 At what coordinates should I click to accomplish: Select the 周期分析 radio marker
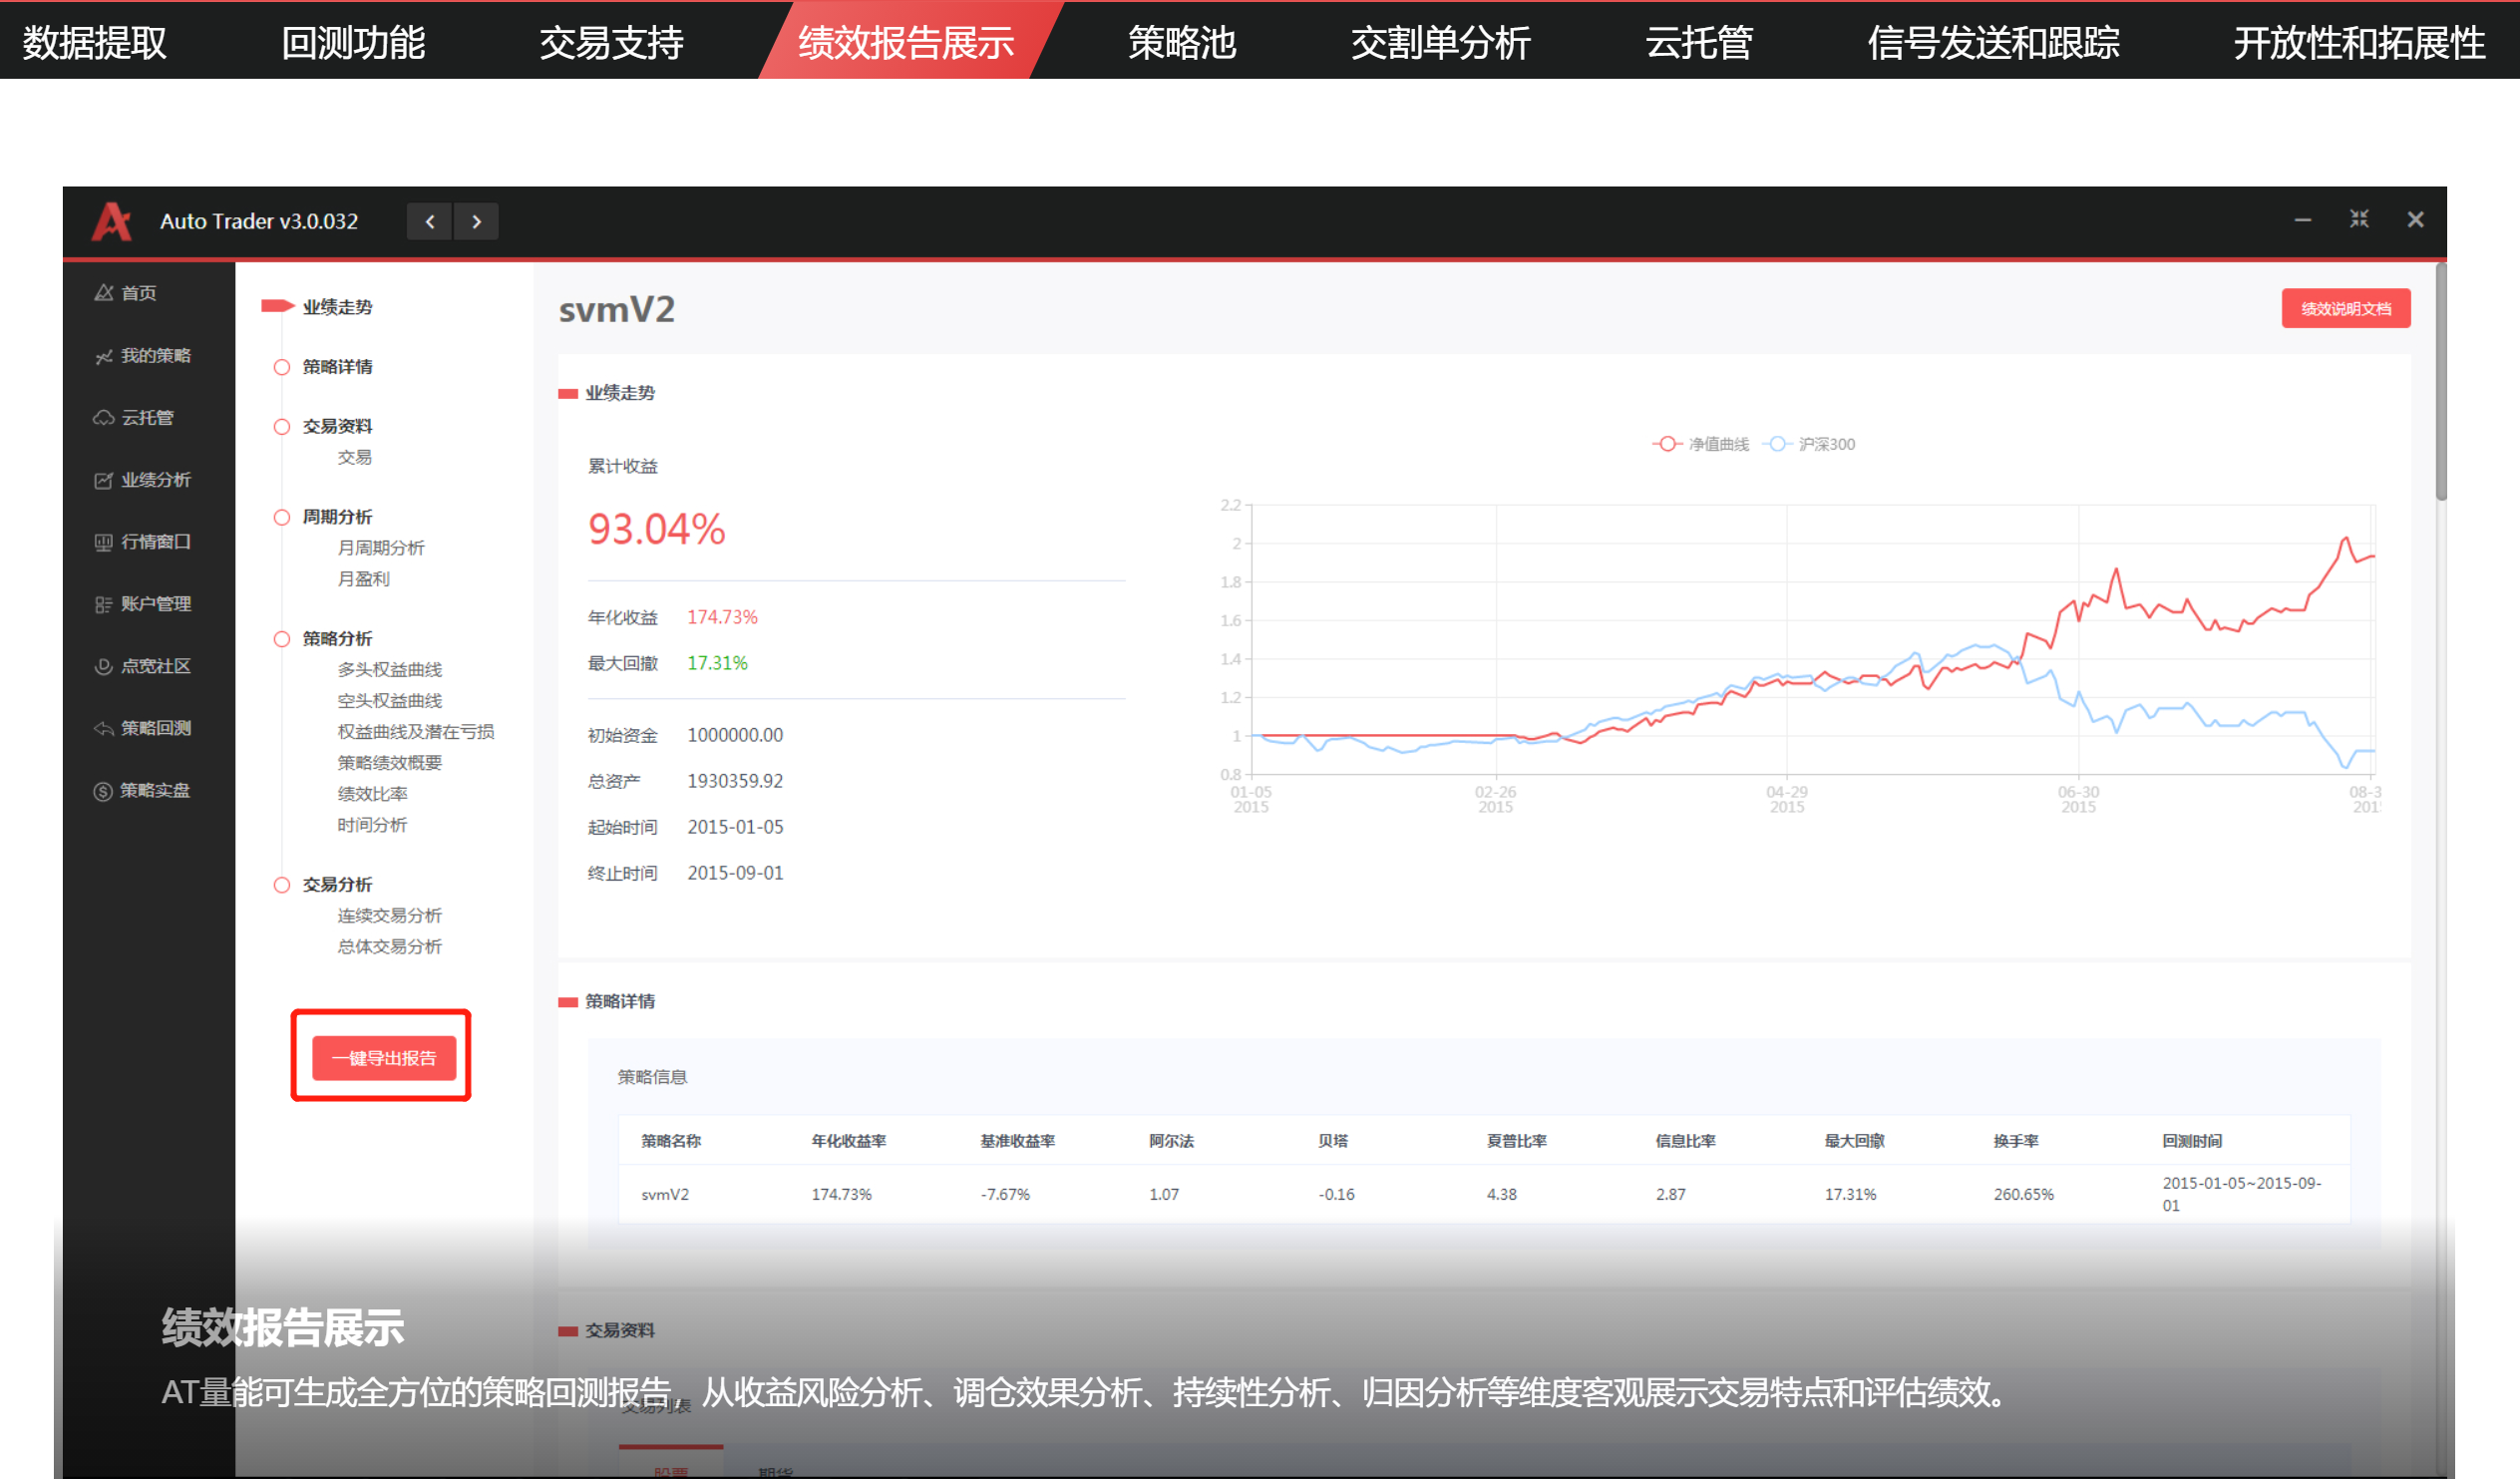point(282,517)
